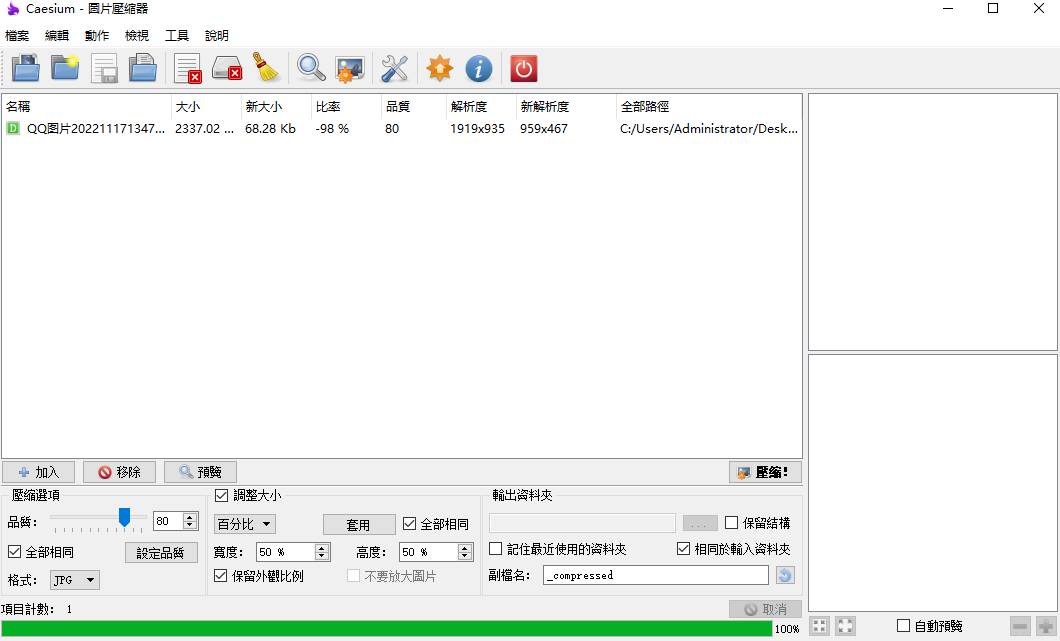Open the 寬度 50% spinner dropdown arrows

[x=321, y=550]
